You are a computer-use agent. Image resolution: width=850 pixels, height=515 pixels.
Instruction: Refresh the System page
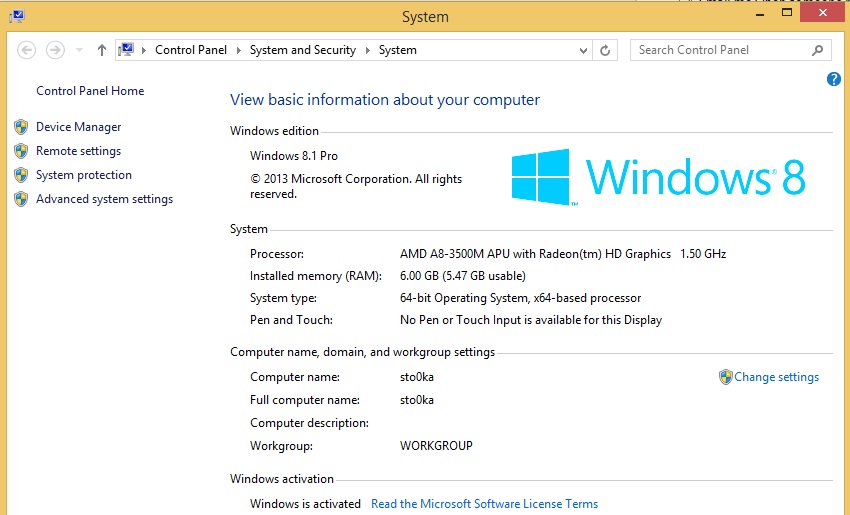(x=605, y=50)
